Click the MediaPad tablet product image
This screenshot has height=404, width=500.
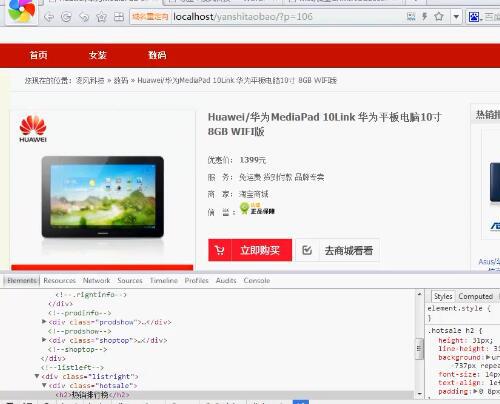coord(103,197)
